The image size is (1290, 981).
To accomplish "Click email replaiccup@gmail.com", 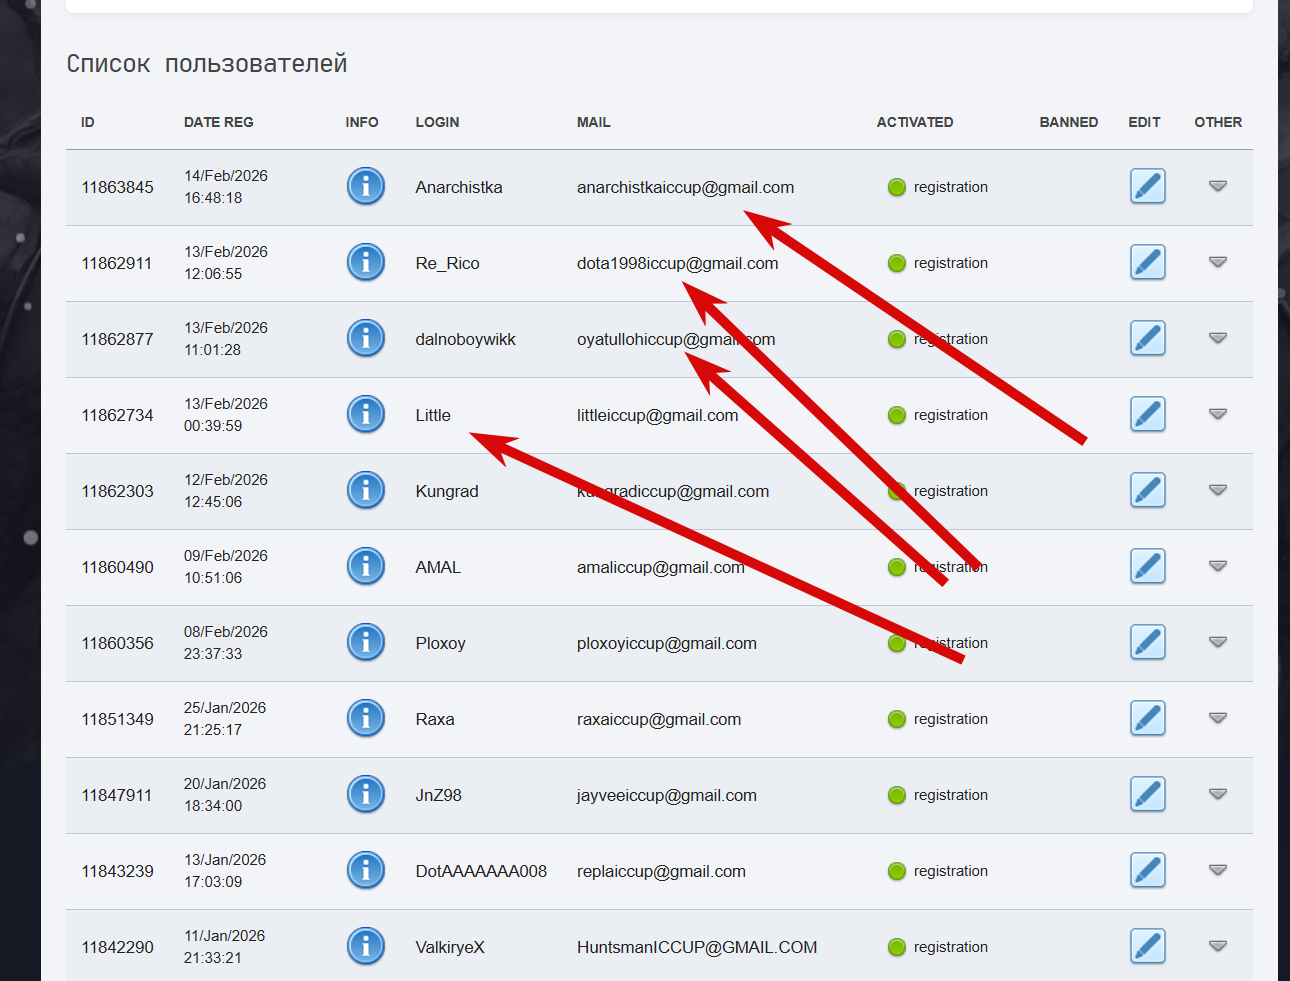I will pos(662,871).
